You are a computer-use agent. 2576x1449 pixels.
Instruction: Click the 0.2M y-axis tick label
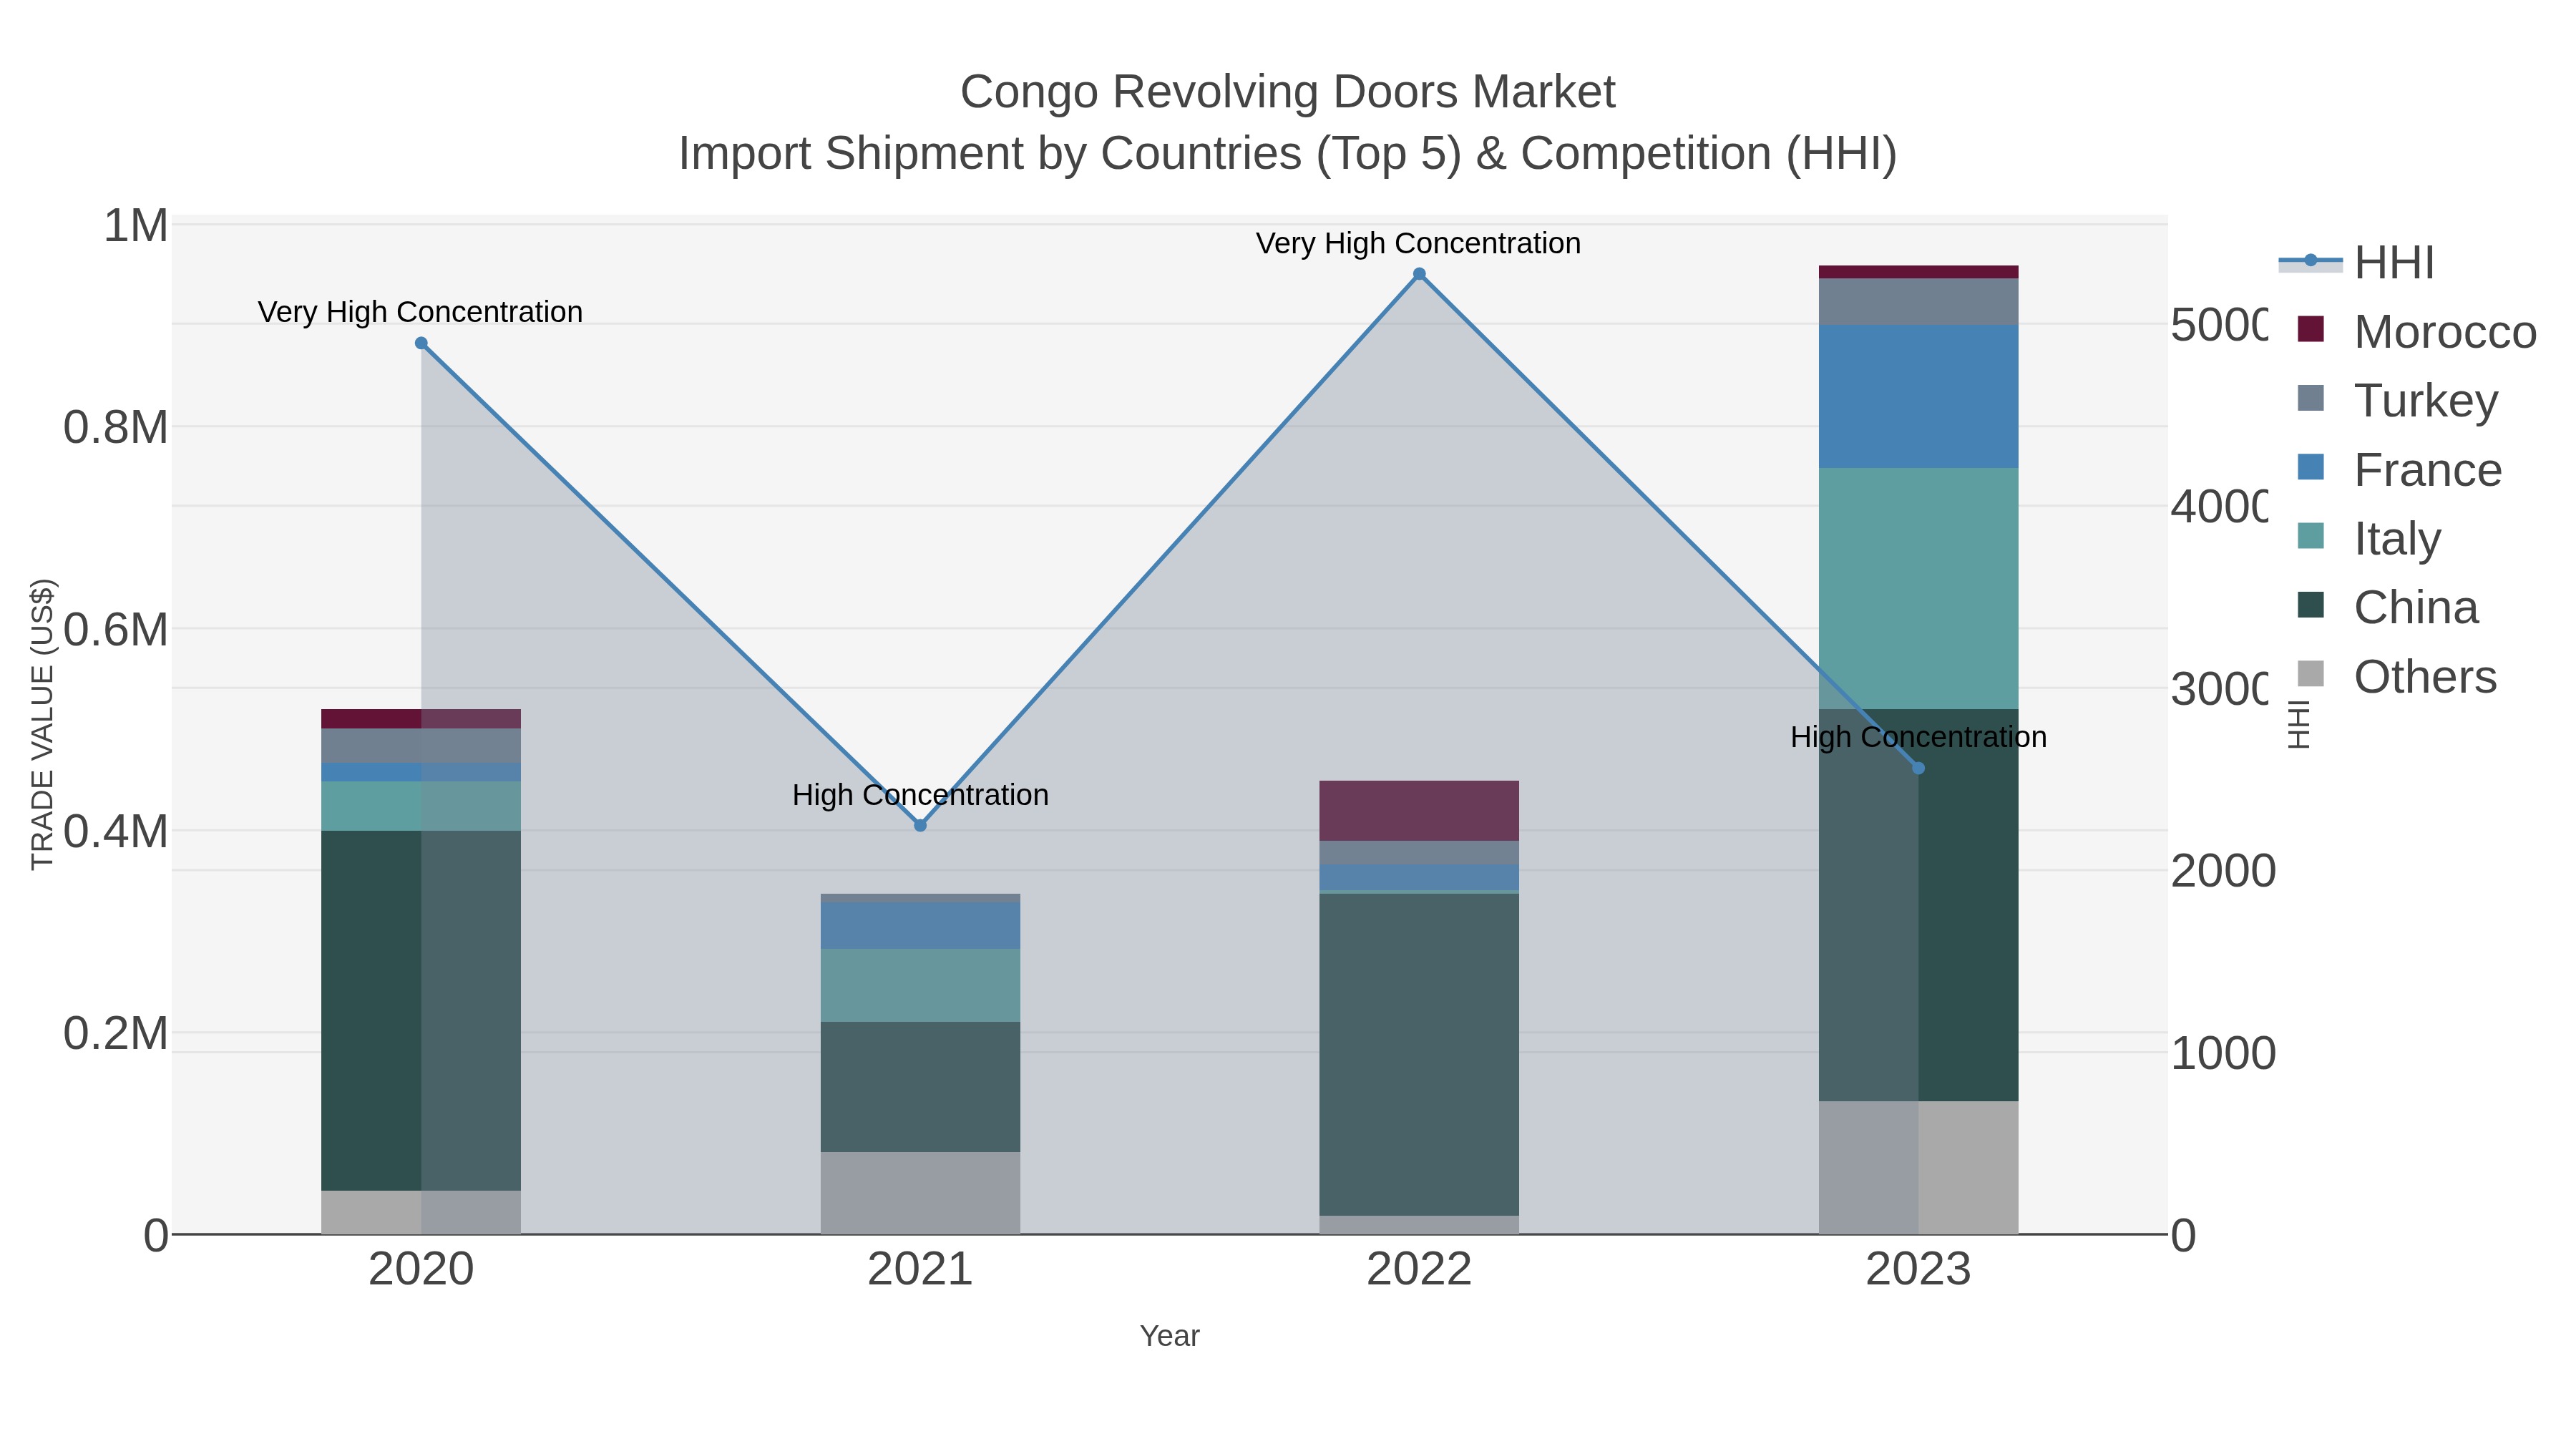pyautogui.click(x=116, y=1034)
